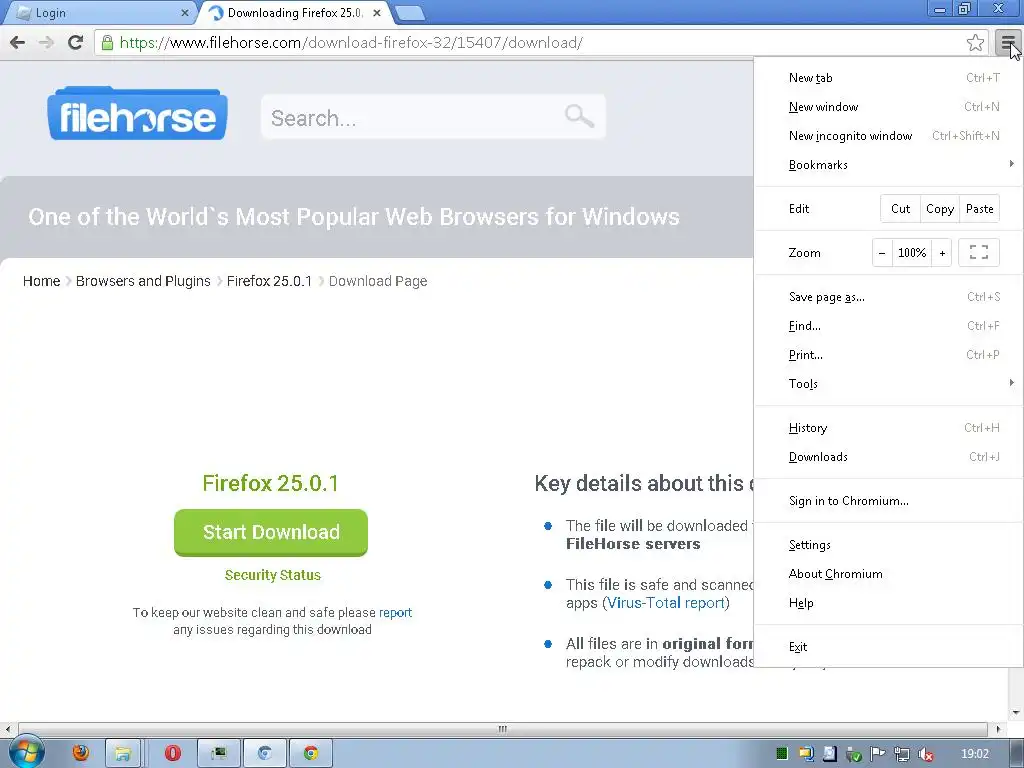The image size is (1024, 768).
Task: Open Google Chrome from the taskbar
Action: click(x=311, y=754)
